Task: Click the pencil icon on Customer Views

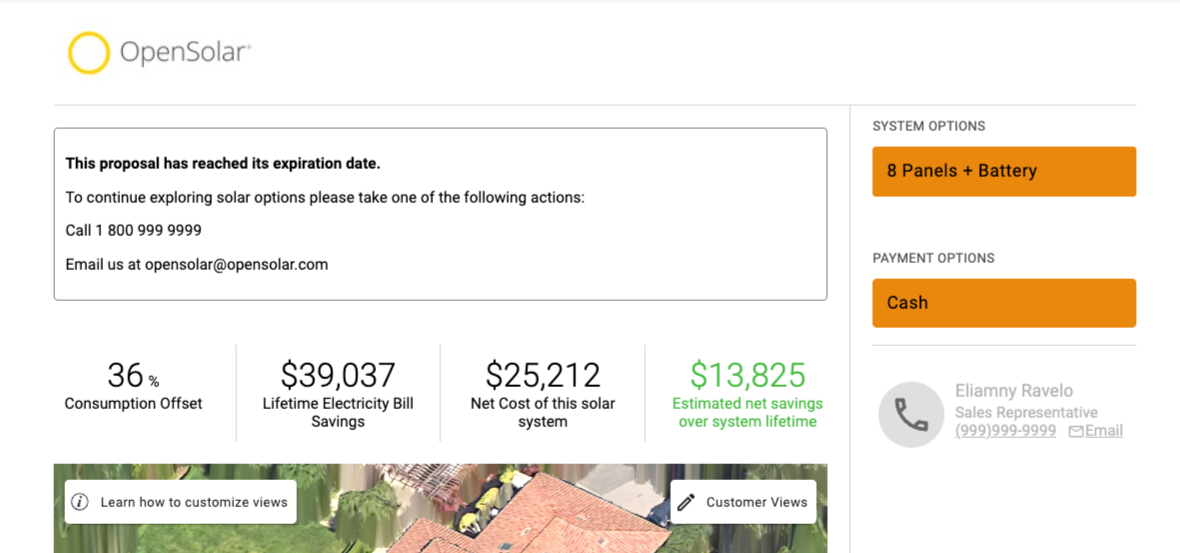Action: (686, 502)
